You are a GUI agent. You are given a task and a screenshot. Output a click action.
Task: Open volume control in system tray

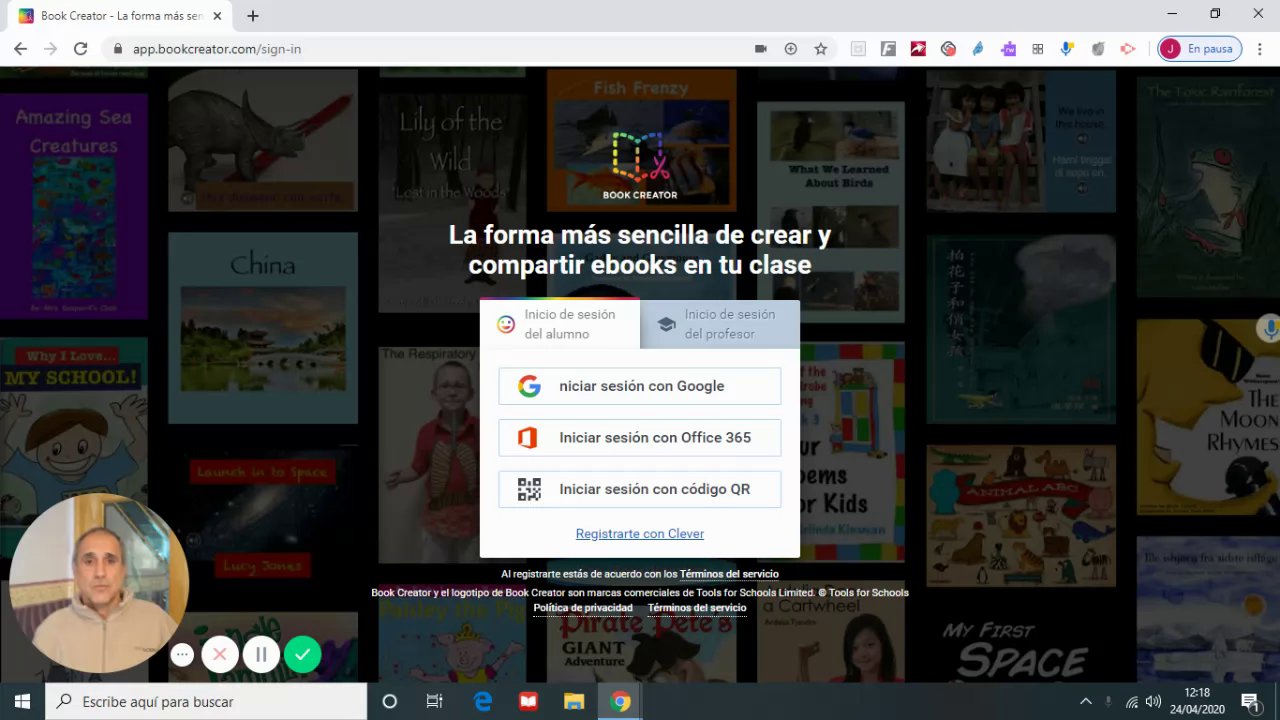click(x=1153, y=701)
